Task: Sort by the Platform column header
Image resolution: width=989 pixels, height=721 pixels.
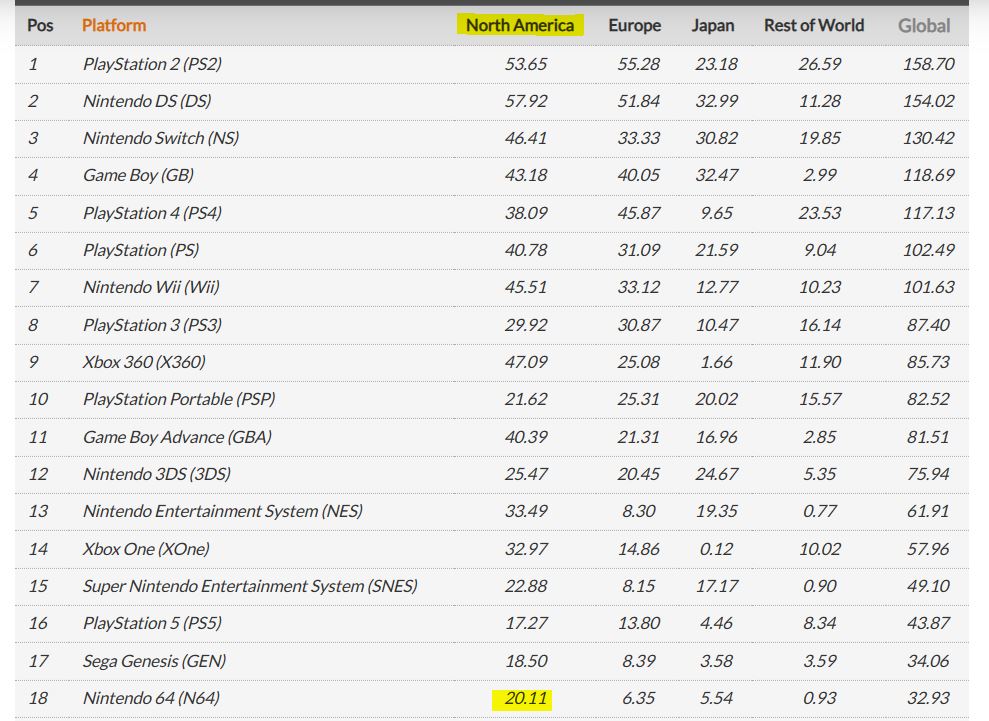Action: coord(114,25)
